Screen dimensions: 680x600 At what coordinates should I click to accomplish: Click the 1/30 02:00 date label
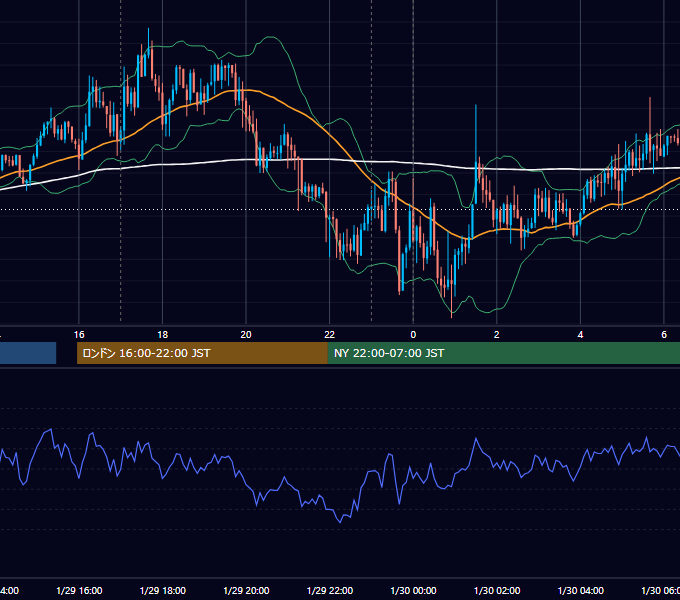(x=497, y=591)
